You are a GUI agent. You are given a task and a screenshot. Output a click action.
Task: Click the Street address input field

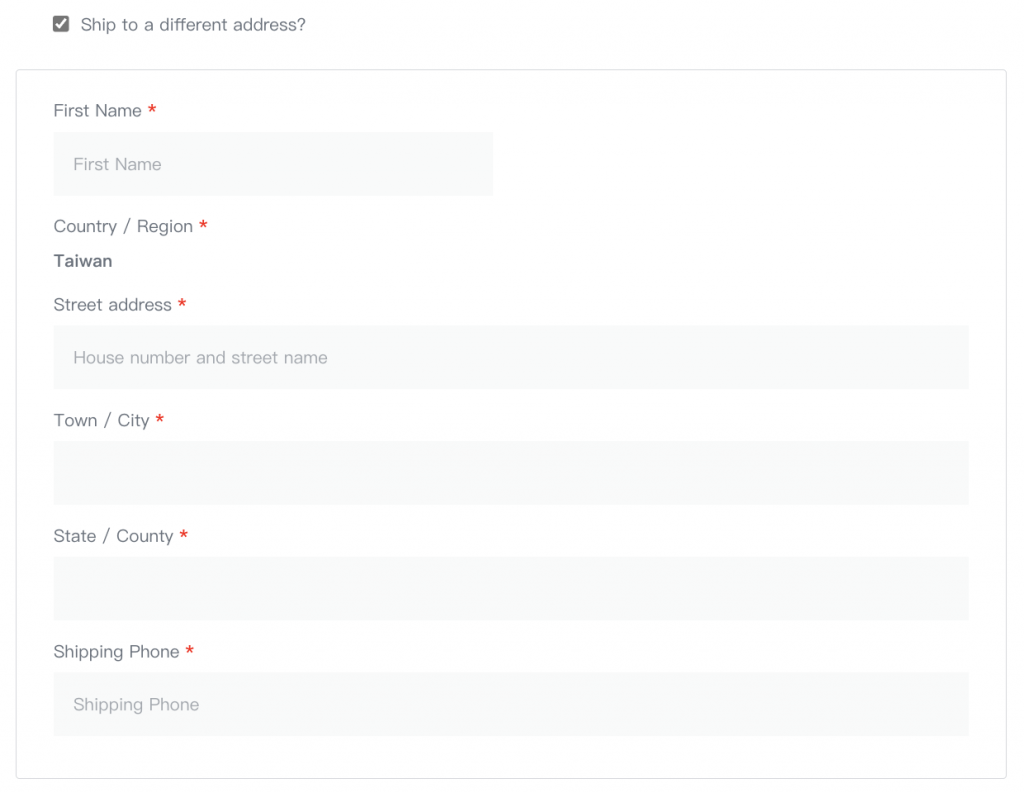click(511, 357)
